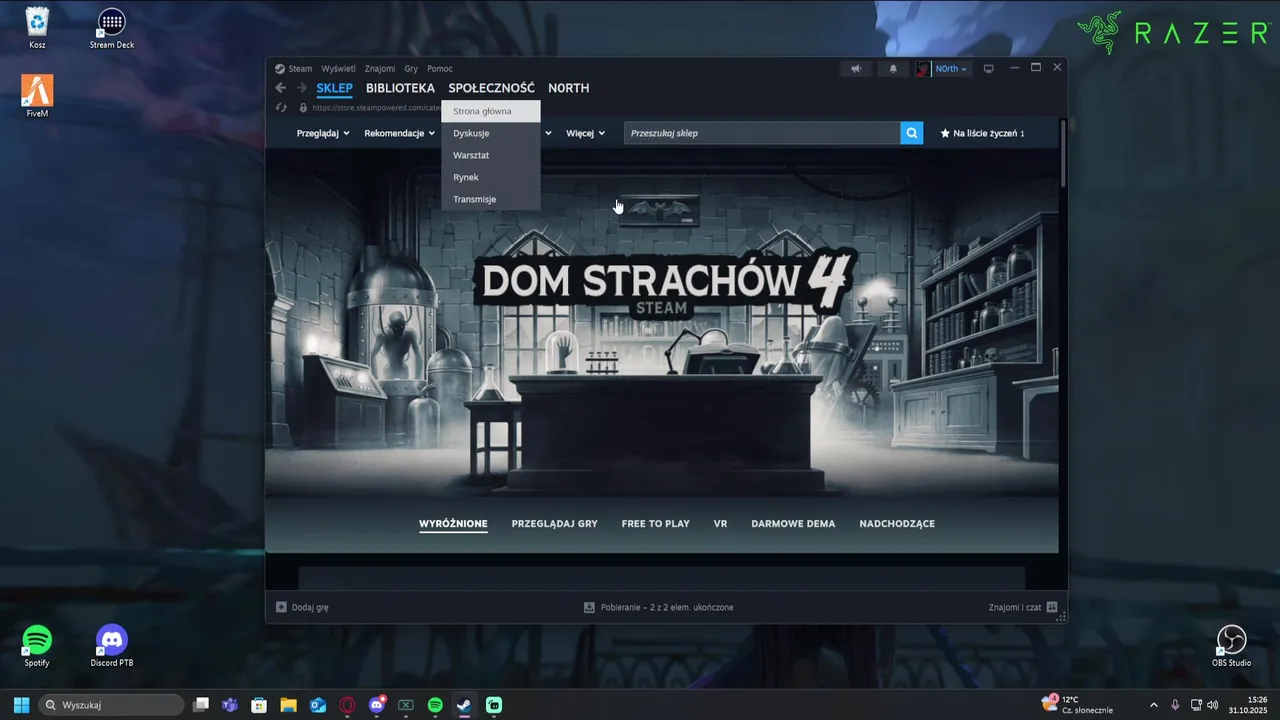Select the NADCHODZĄCE tab

(x=897, y=524)
